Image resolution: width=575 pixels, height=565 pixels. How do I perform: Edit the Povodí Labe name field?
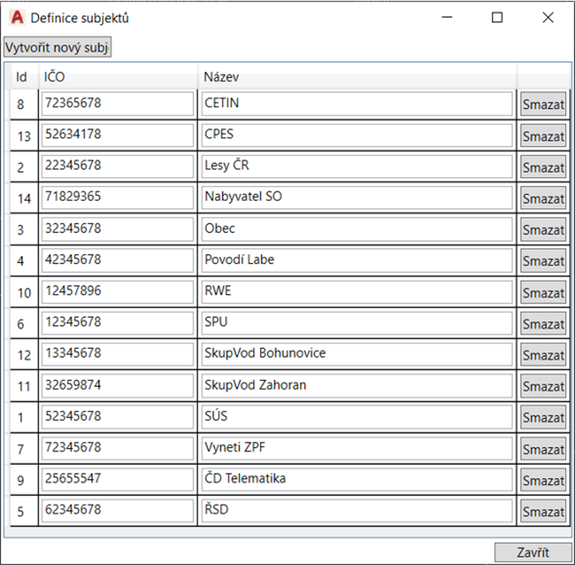pyautogui.click(x=357, y=260)
